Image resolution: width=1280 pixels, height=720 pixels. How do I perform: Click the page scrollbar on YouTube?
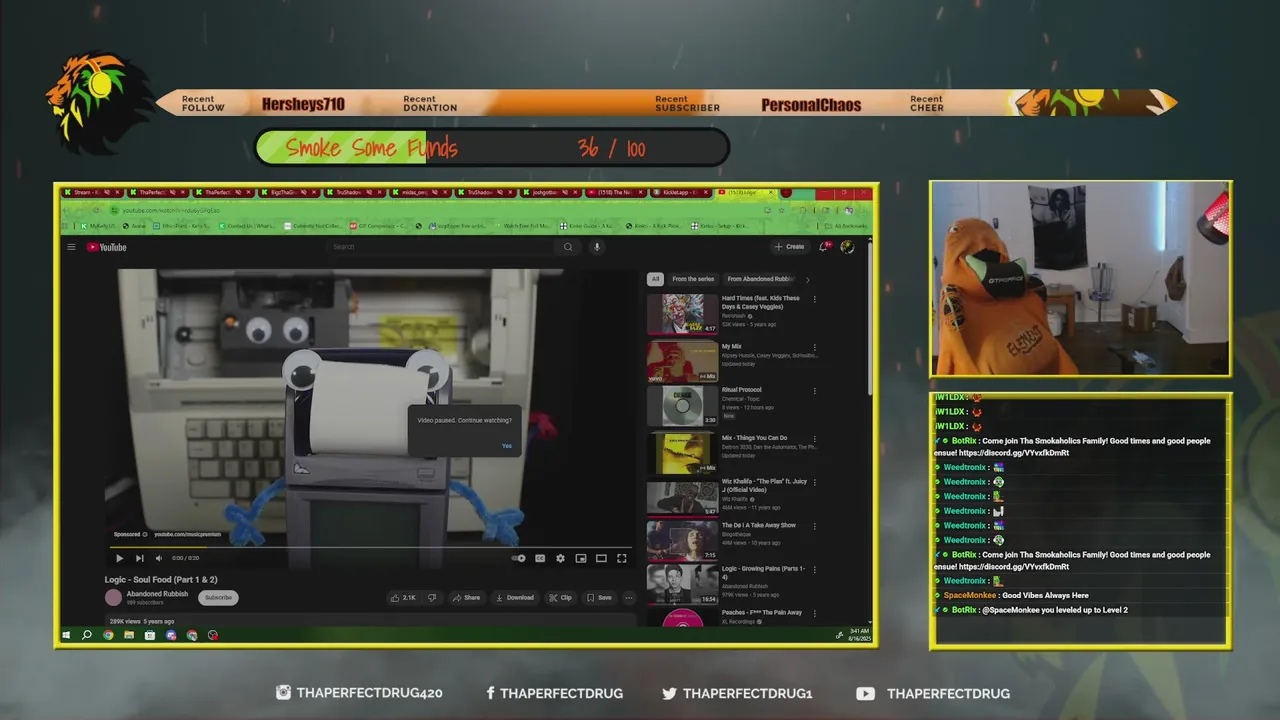pyautogui.click(x=871, y=320)
